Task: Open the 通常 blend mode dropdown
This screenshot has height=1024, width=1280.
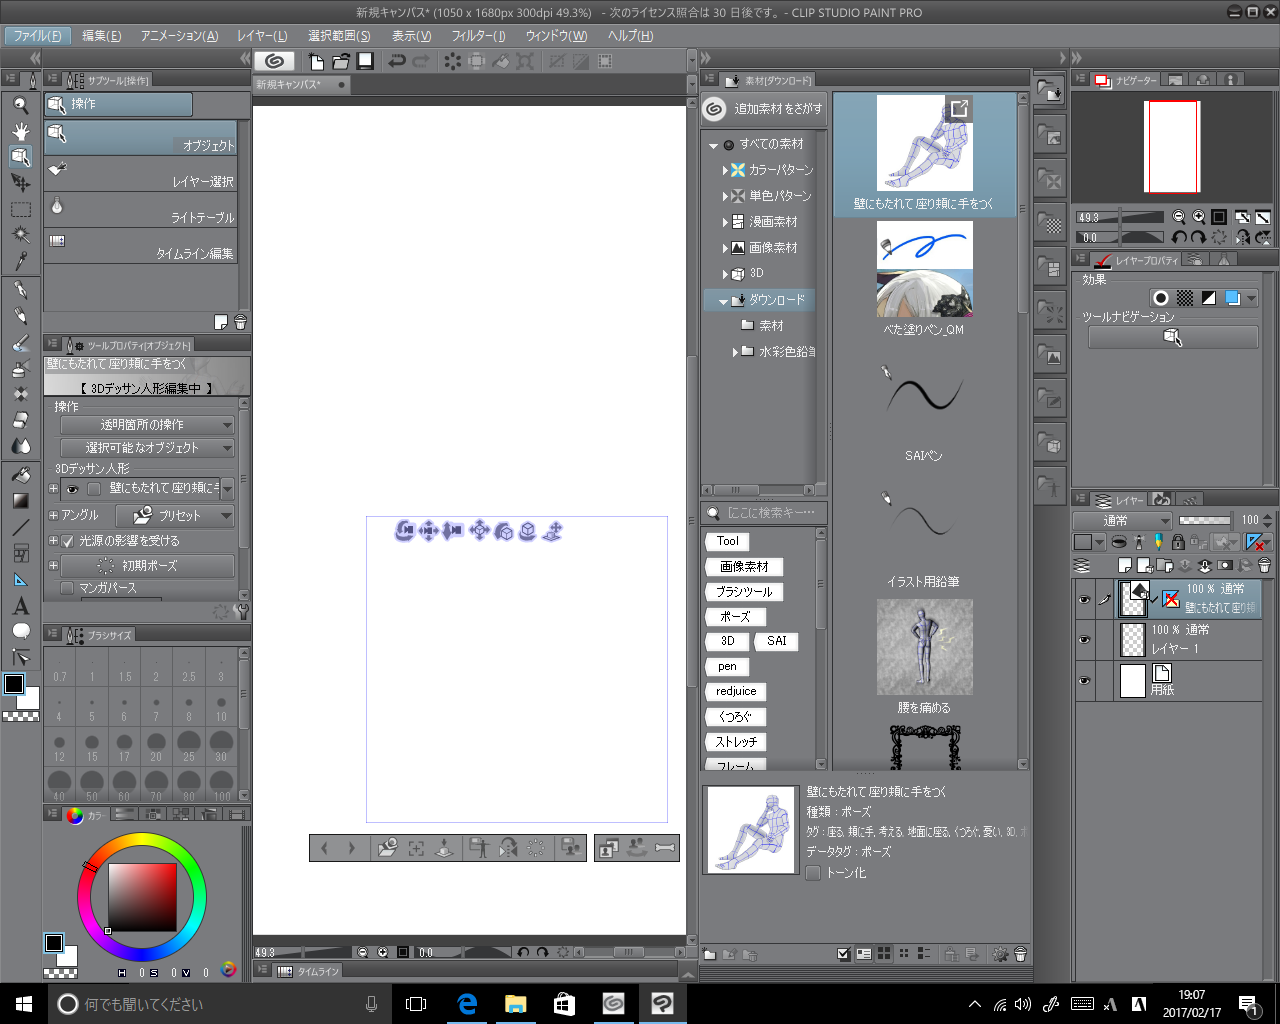Action: click(x=1122, y=521)
